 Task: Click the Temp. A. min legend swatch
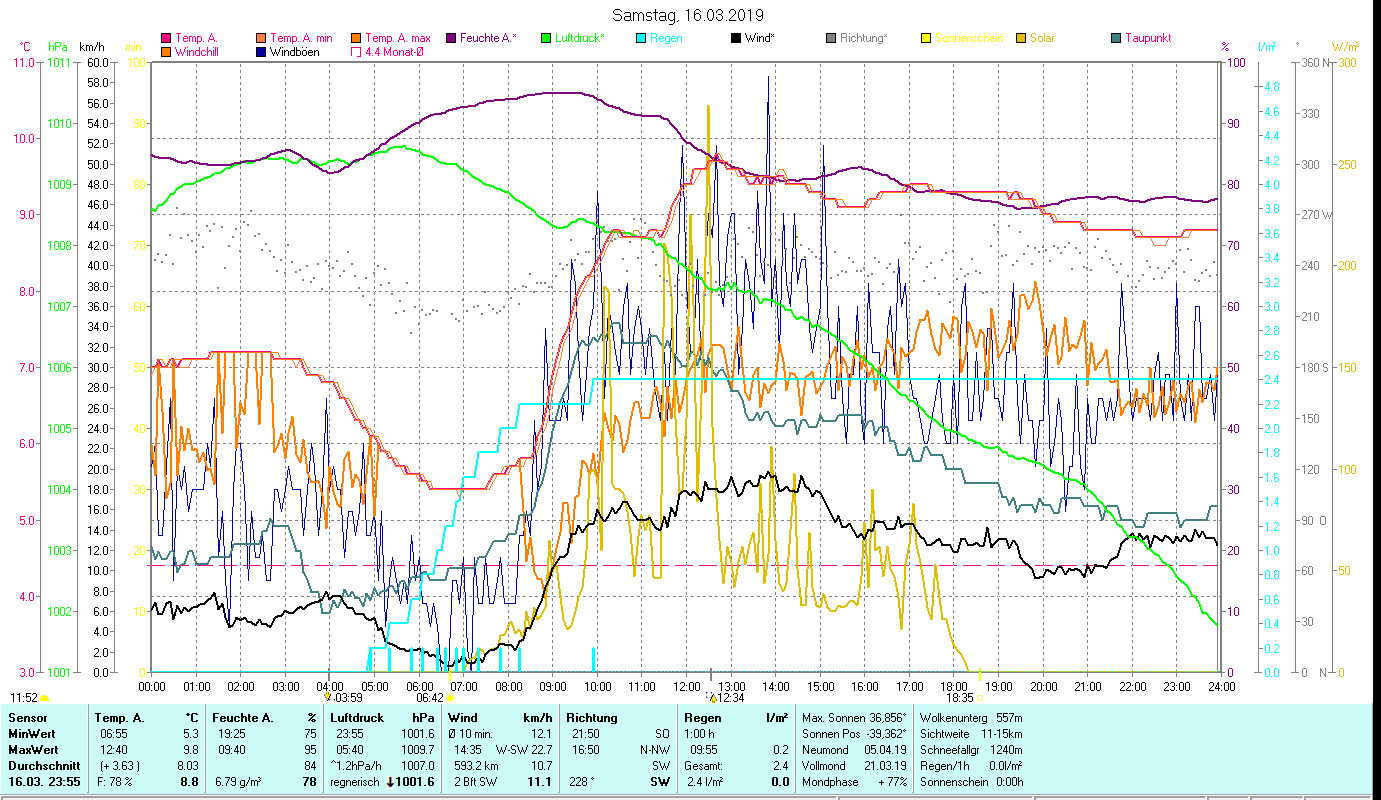pos(262,38)
